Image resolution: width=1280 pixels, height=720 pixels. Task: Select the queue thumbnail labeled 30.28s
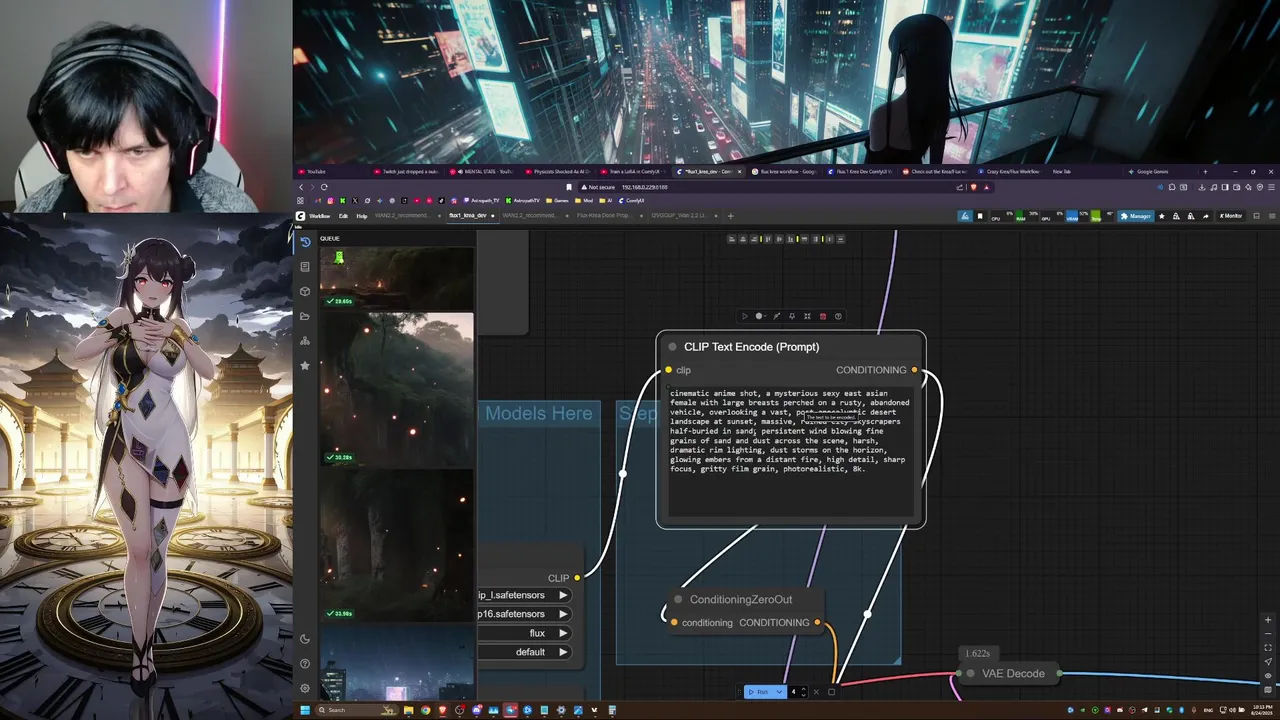397,390
